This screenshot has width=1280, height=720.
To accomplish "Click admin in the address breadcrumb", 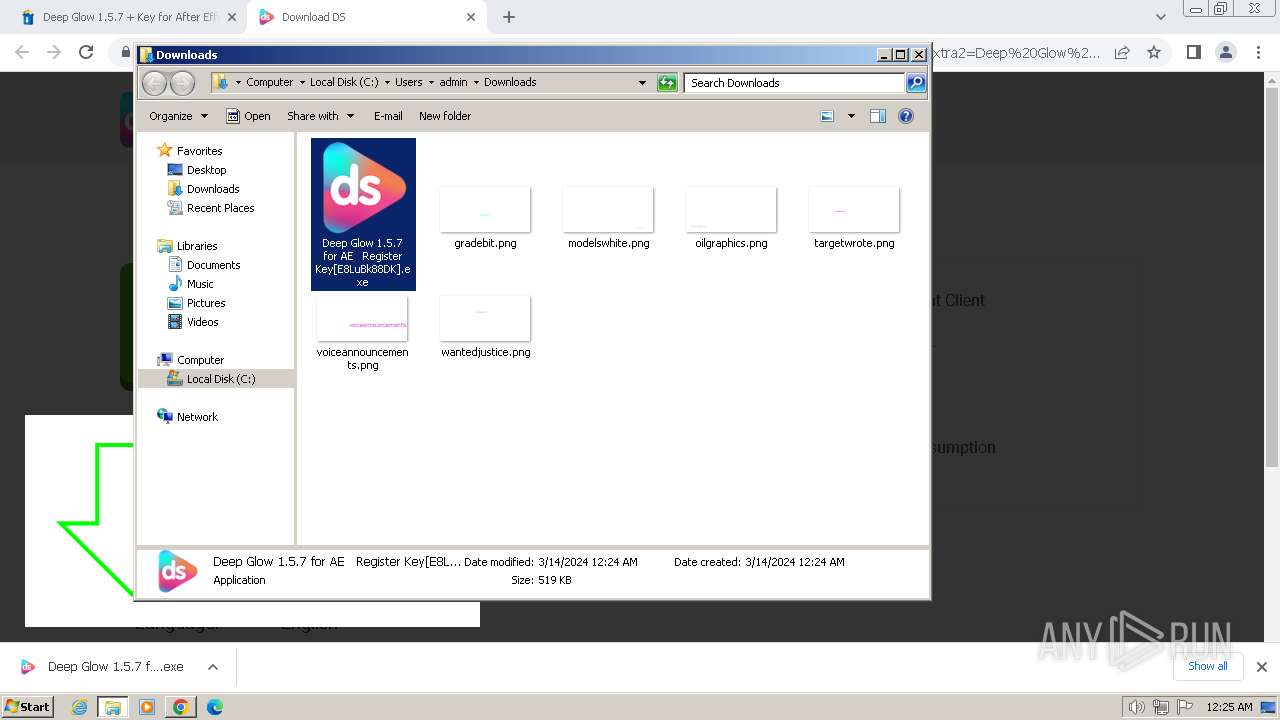I will tap(453, 83).
